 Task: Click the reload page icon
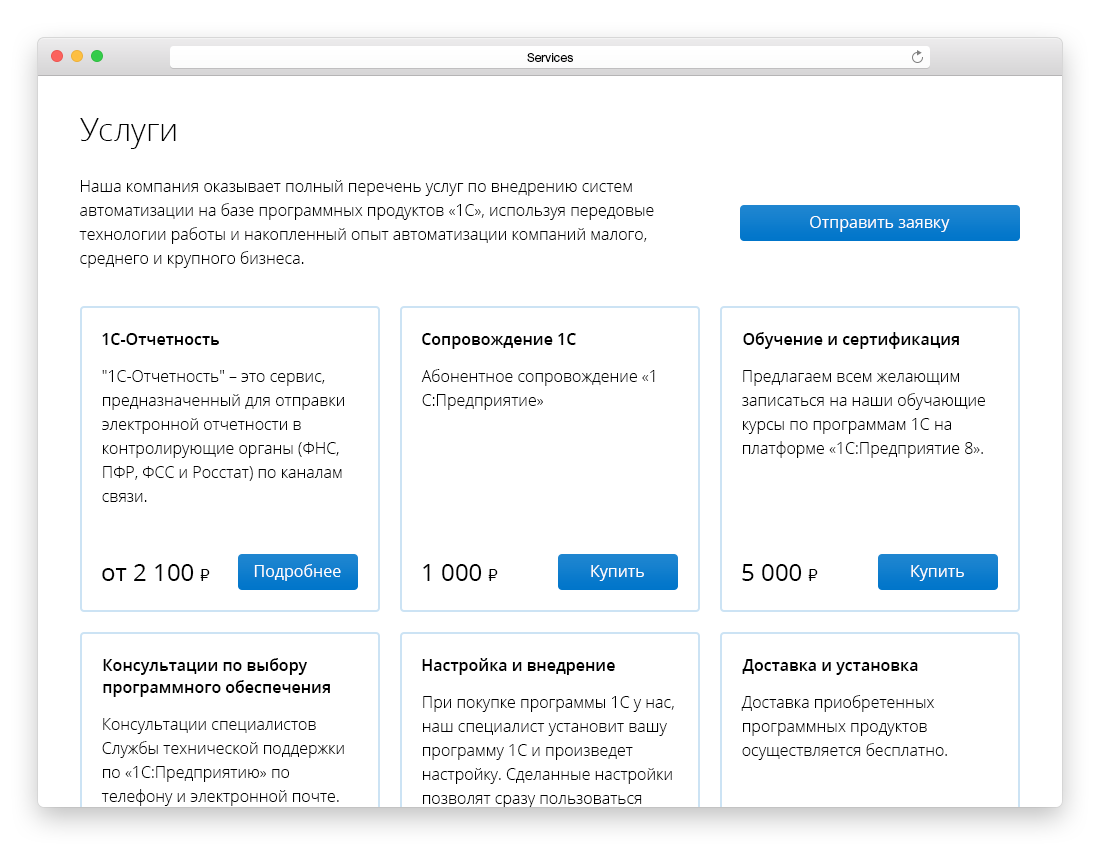(917, 57)
